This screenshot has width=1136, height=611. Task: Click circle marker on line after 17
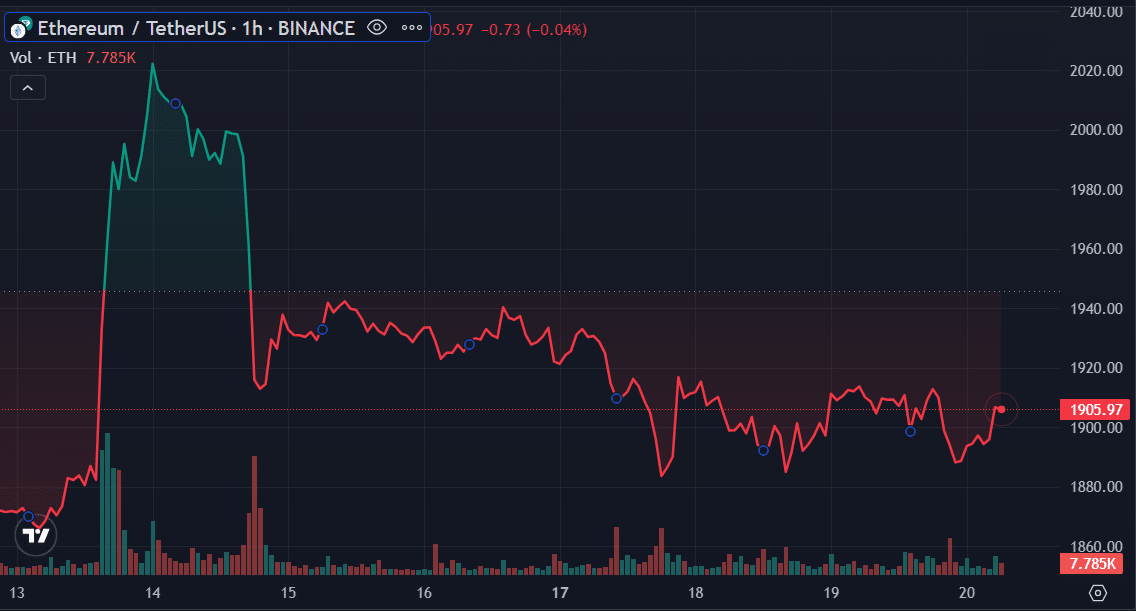(617, 399)
